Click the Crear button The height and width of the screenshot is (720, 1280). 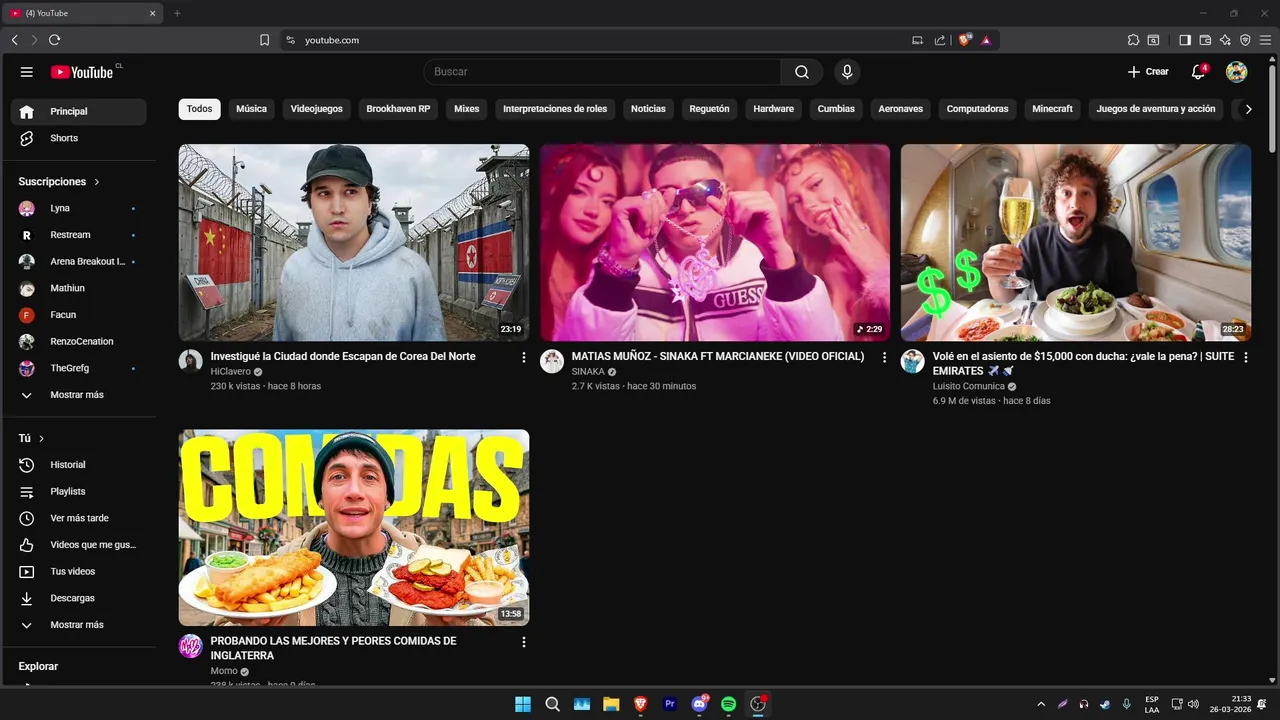(x=1148, y=72)
